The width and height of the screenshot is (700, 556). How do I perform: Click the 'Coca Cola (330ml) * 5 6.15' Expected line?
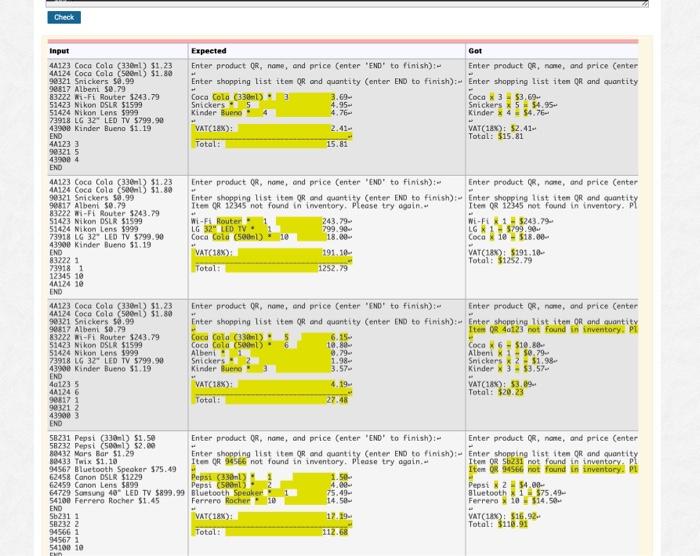271,337
